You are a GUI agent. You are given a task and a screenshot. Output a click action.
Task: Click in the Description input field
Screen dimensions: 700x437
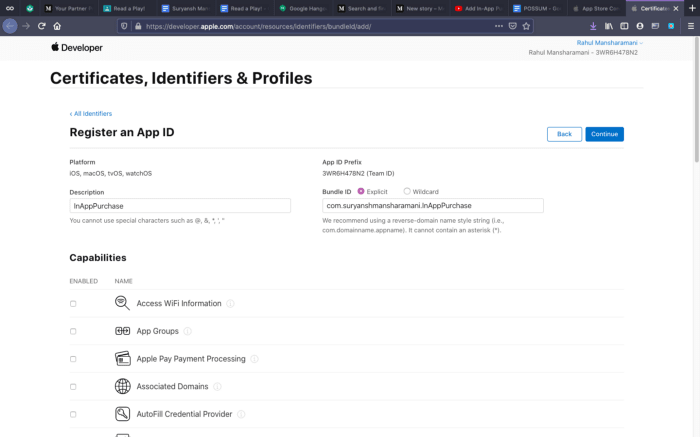[180, 206]
